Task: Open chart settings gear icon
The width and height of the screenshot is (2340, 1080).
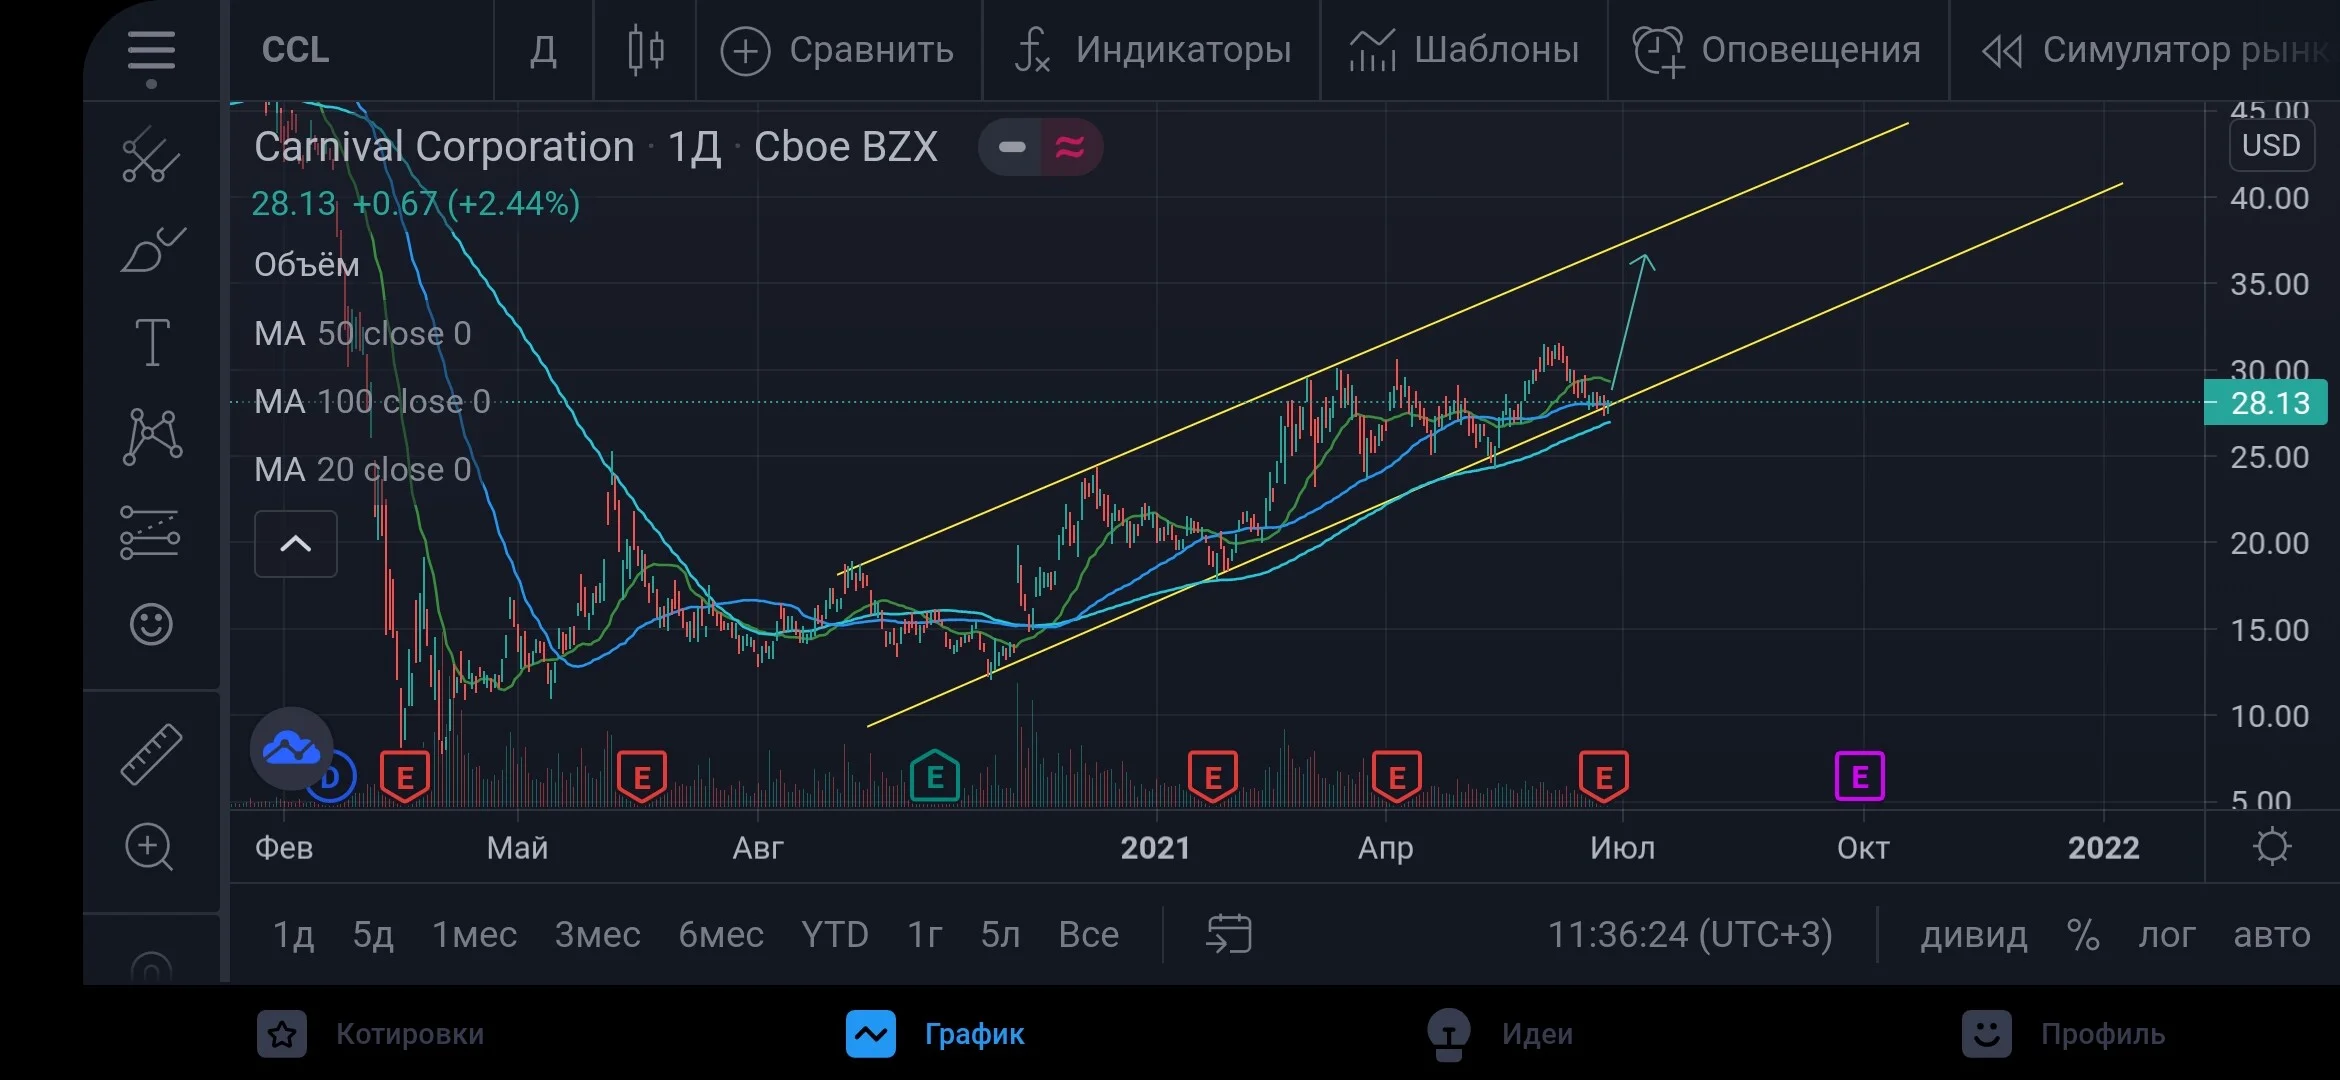Action: pos(2272,847)
